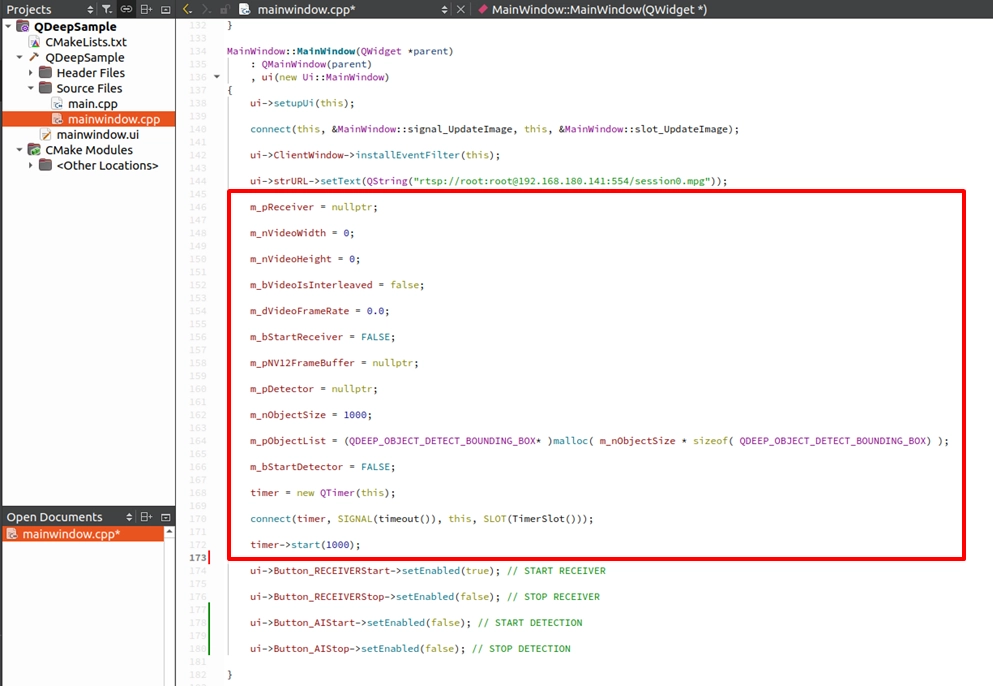993x686 pixels.
Task: Close the mainwindow.cpp* document
Action: click(x=461, y=10)
